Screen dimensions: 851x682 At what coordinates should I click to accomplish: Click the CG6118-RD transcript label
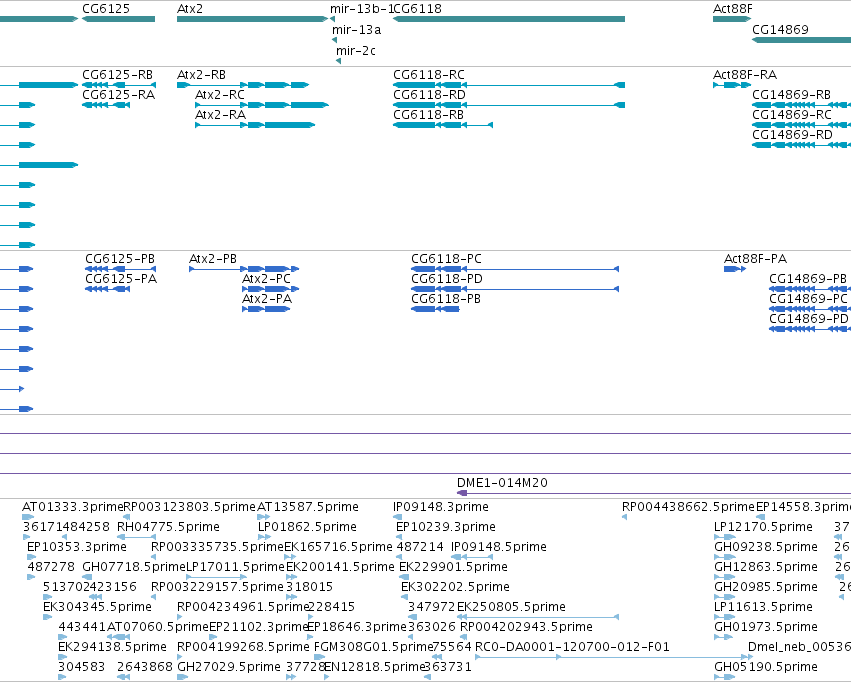click(x=429, y=94)
